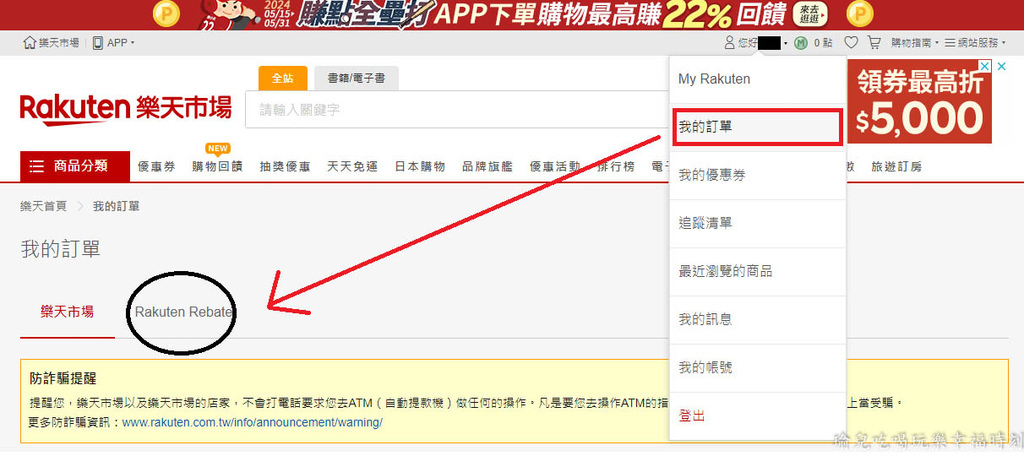Click 登出 to log out
Viewport: 1024px width, 456px height.
[758, 416]
